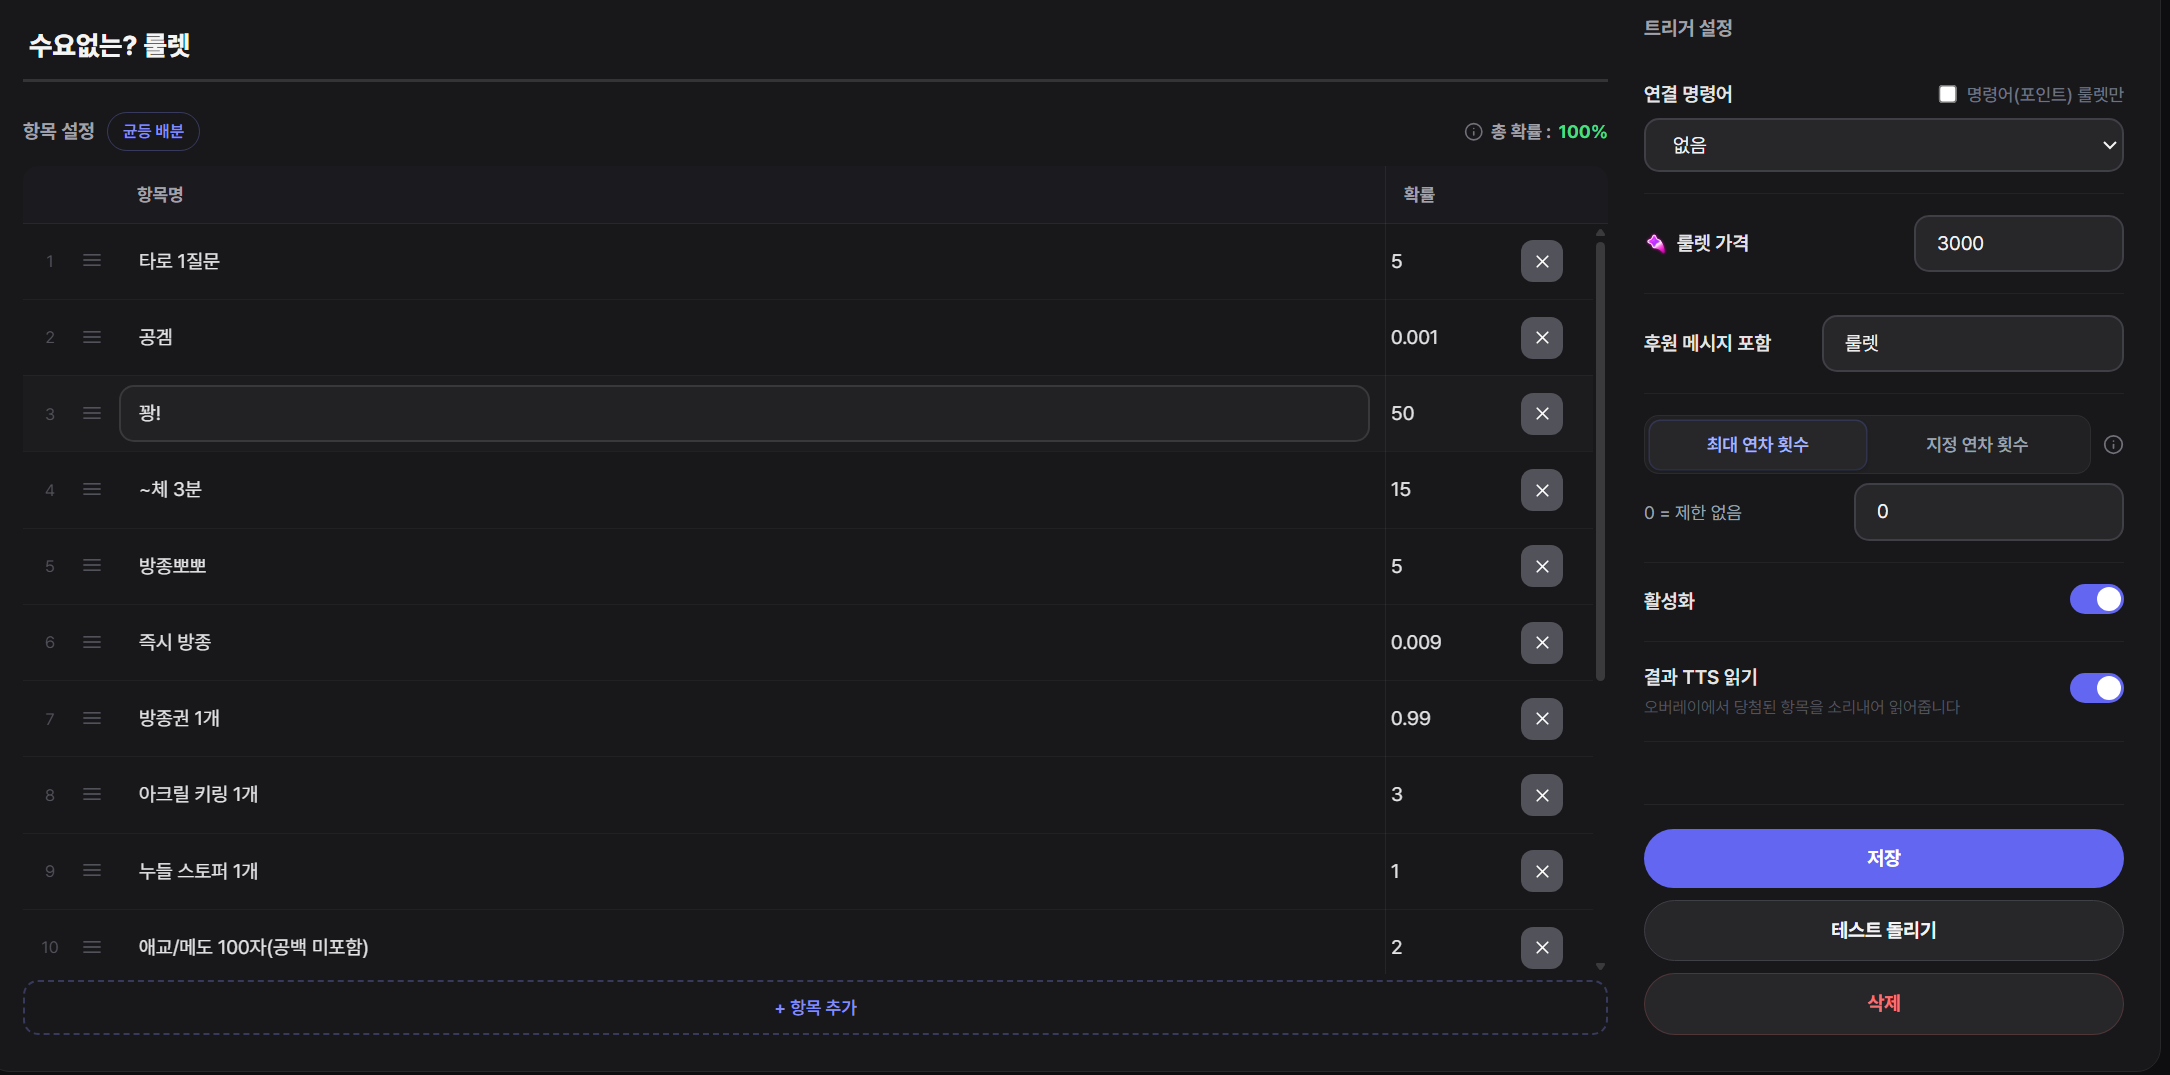Image resolution: width=2170 pixels, height=1075 pixels.
Task: Remove the 타로 1질문 item
Action: [x=1541, y=261]
